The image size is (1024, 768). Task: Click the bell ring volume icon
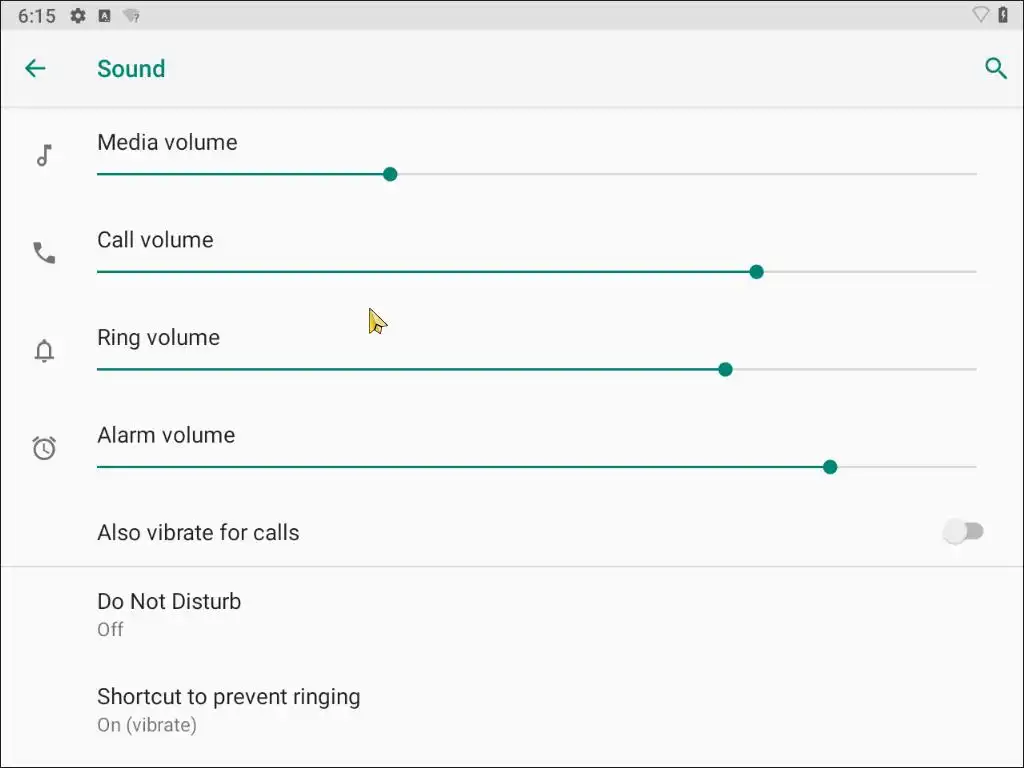tap(44, 351)
